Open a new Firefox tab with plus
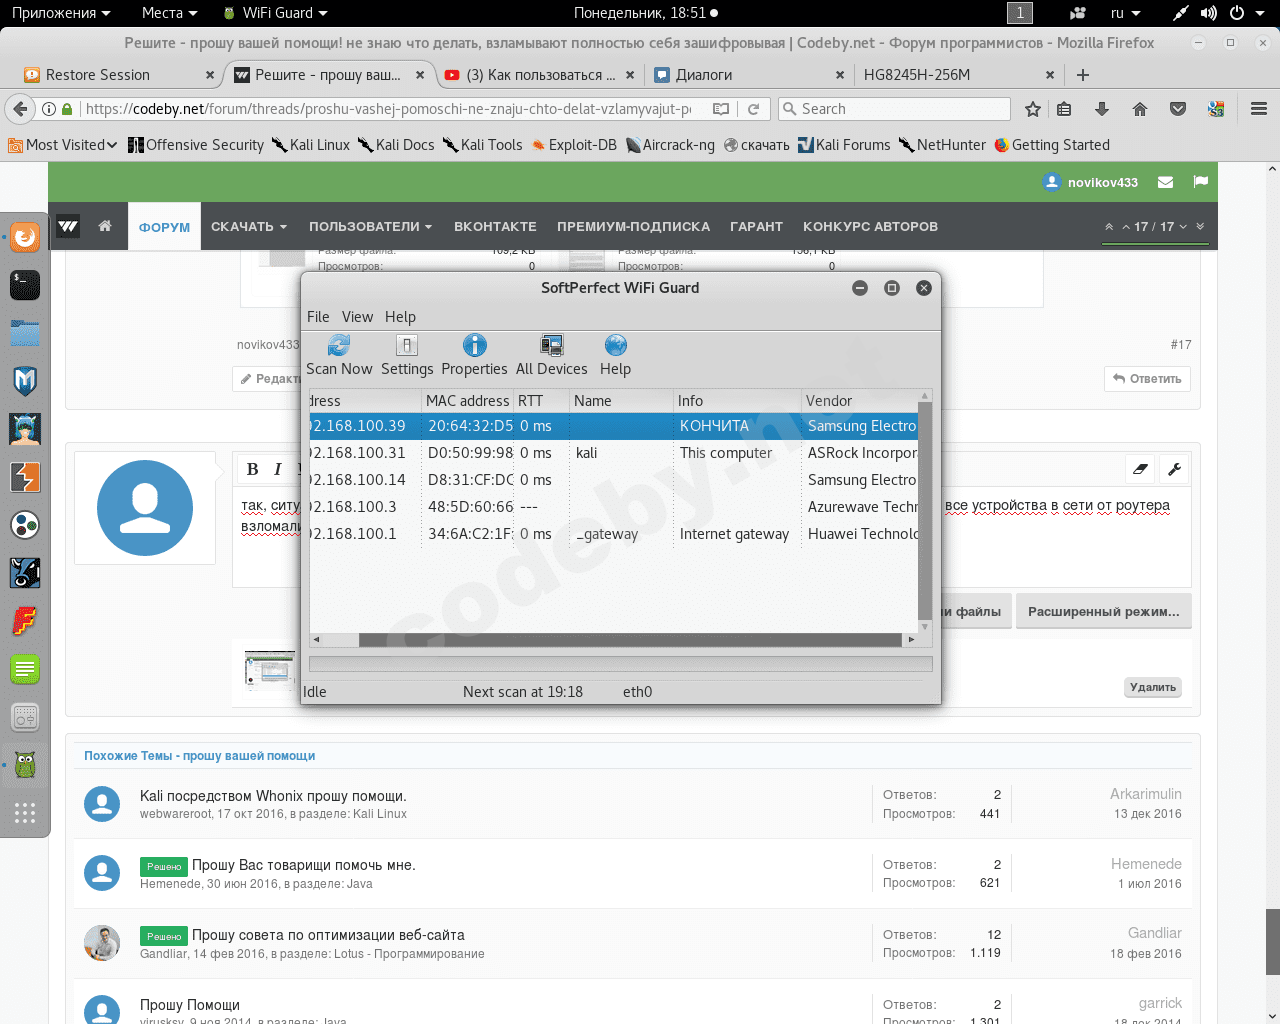 coord(1083,75)
